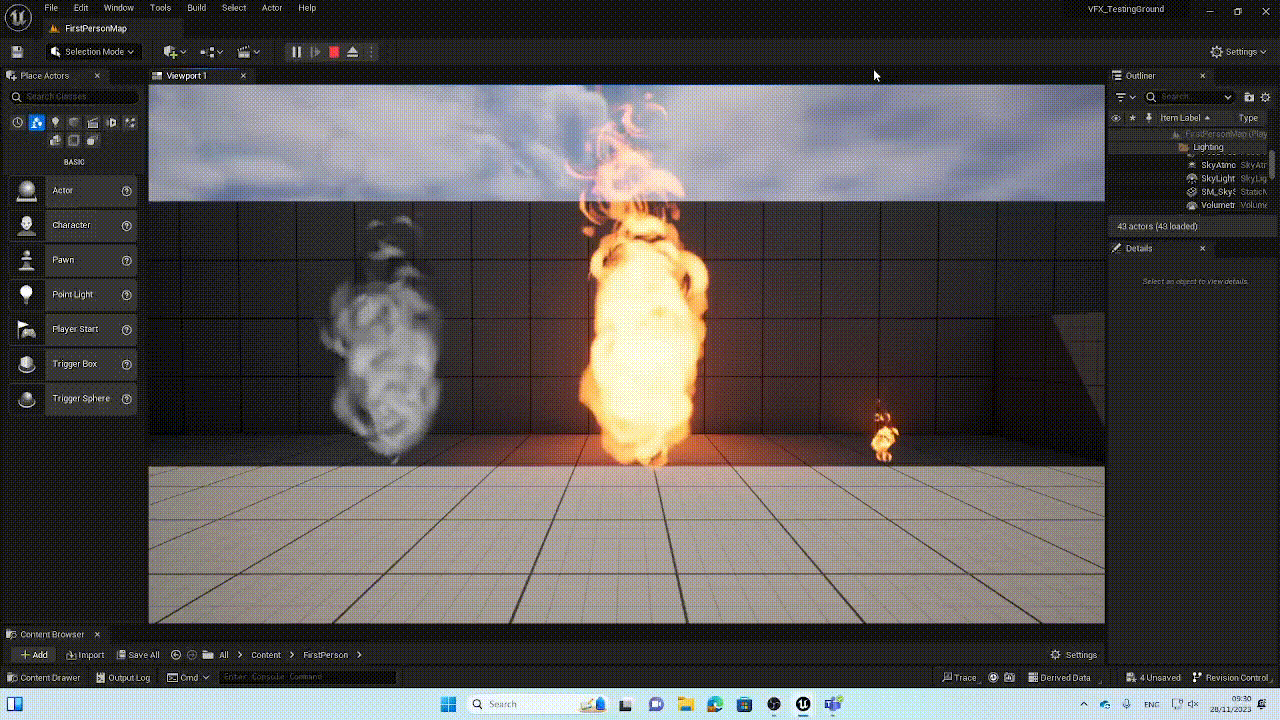Click the Eject button in play toolbar
Screen dimensions: 1280x720
[352, 52]
